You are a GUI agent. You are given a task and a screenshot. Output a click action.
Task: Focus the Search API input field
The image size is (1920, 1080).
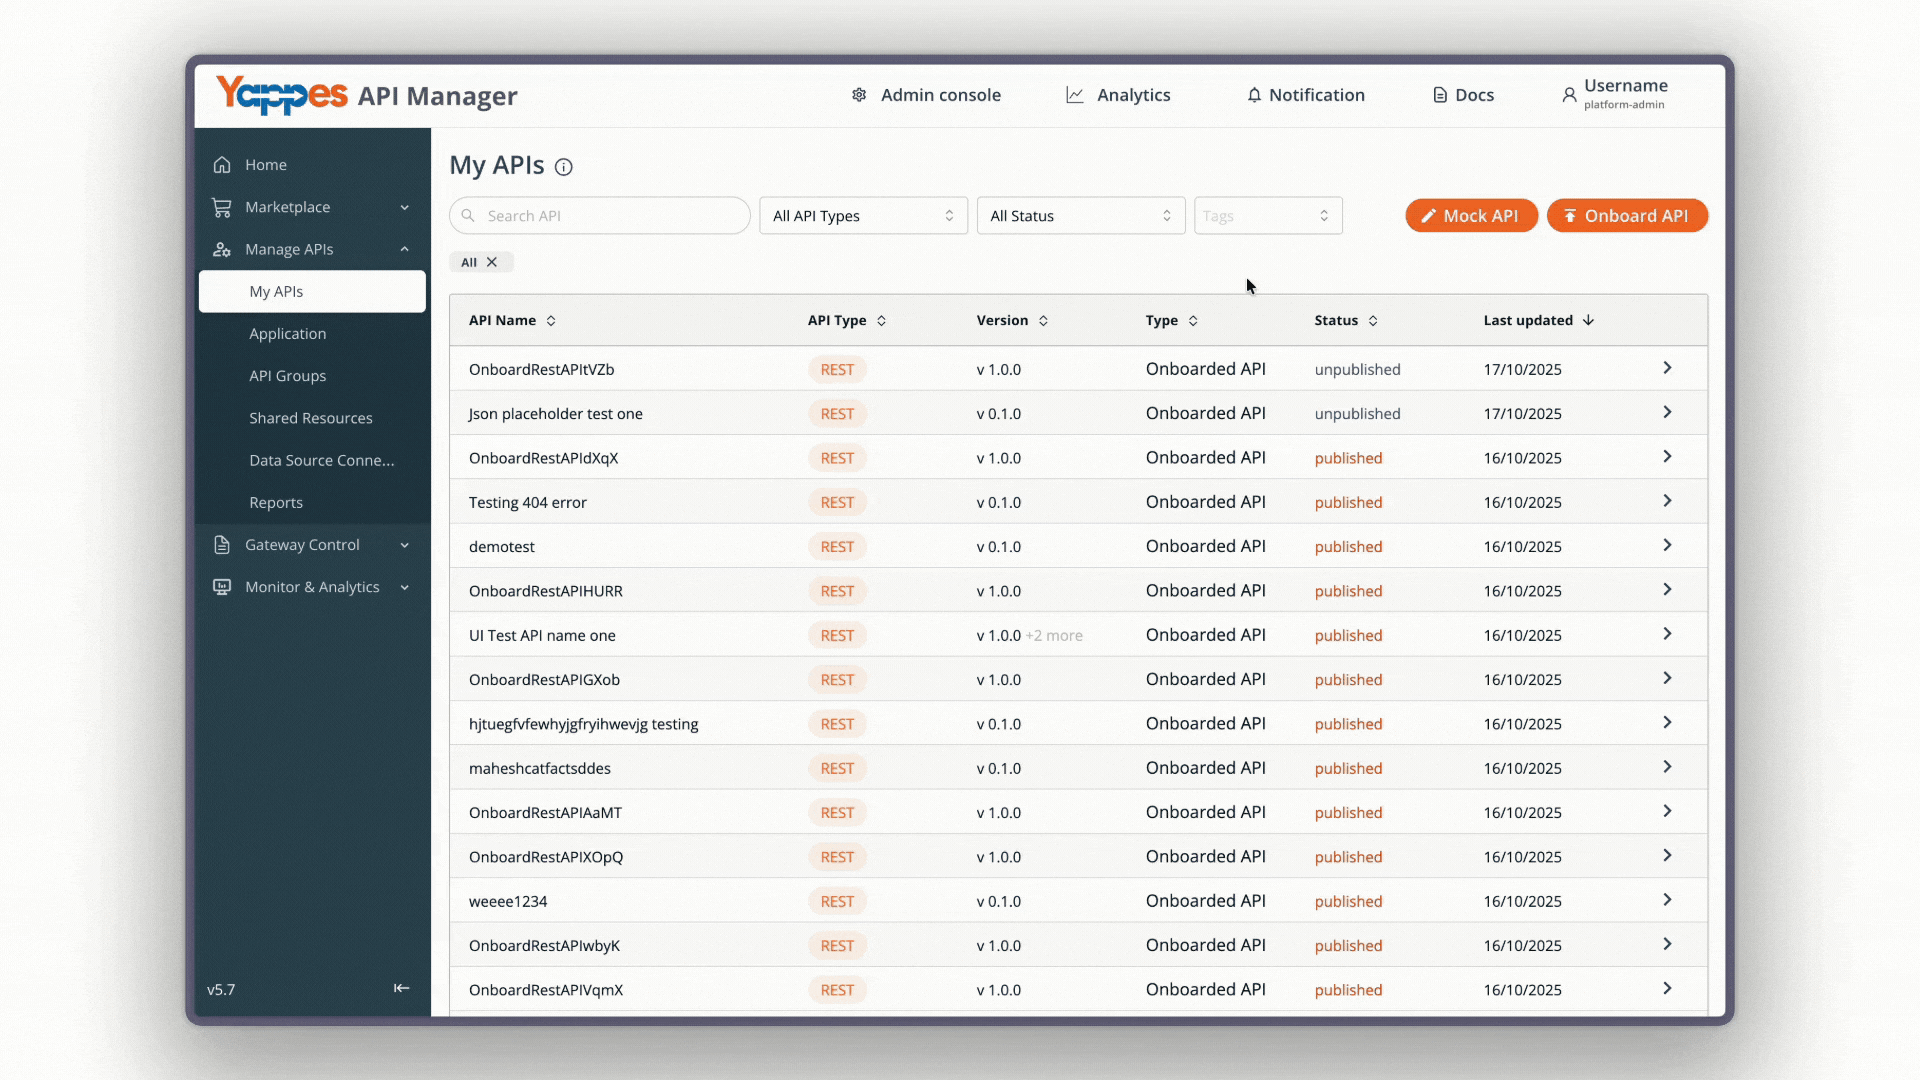(x=600, y=216)
